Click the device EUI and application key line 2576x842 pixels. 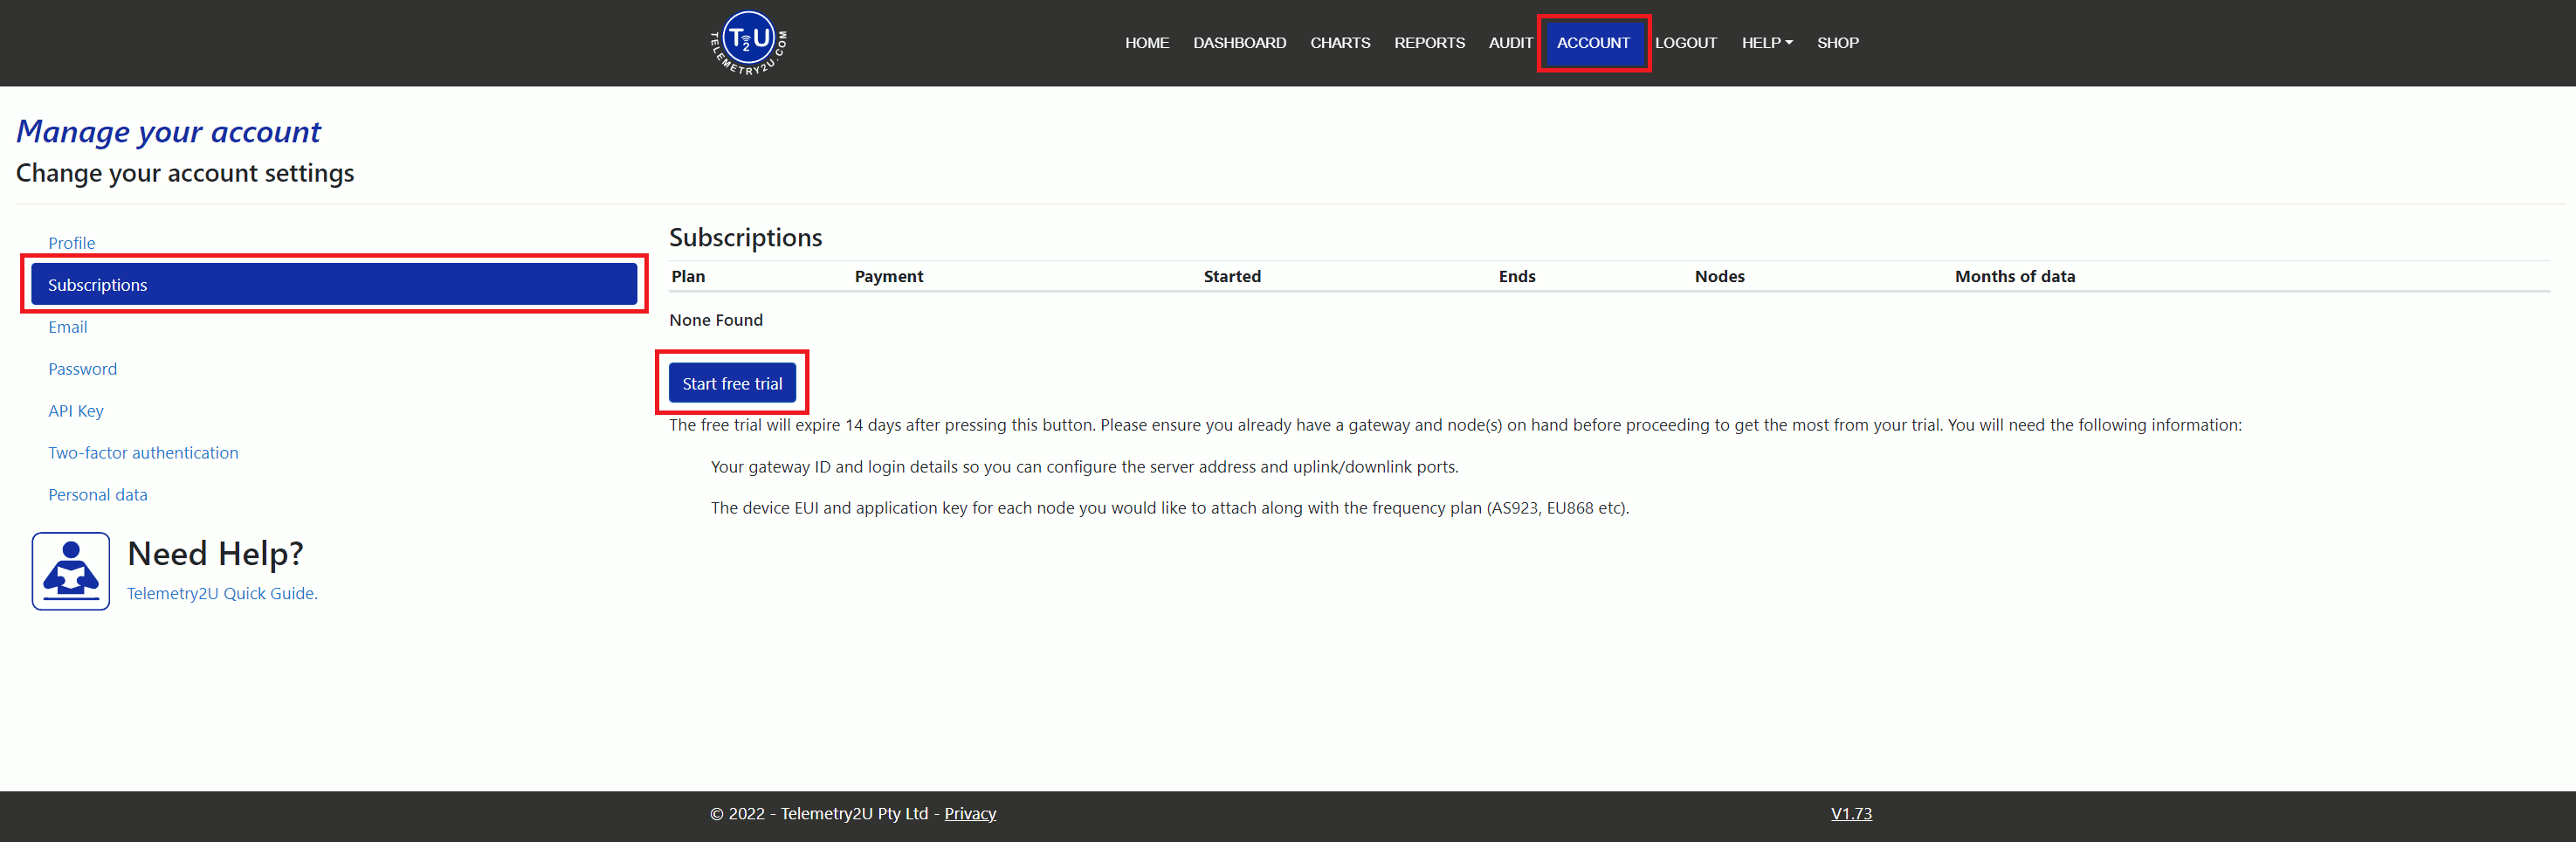pos(1169,508)
